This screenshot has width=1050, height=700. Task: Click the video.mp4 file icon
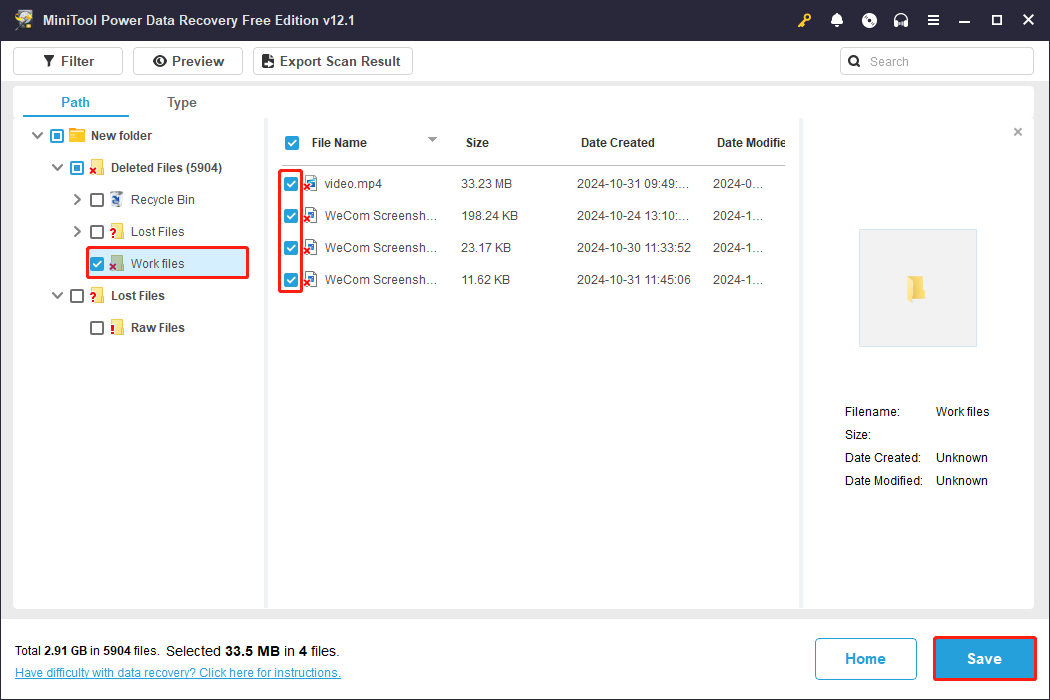click(x=311, y=184)
